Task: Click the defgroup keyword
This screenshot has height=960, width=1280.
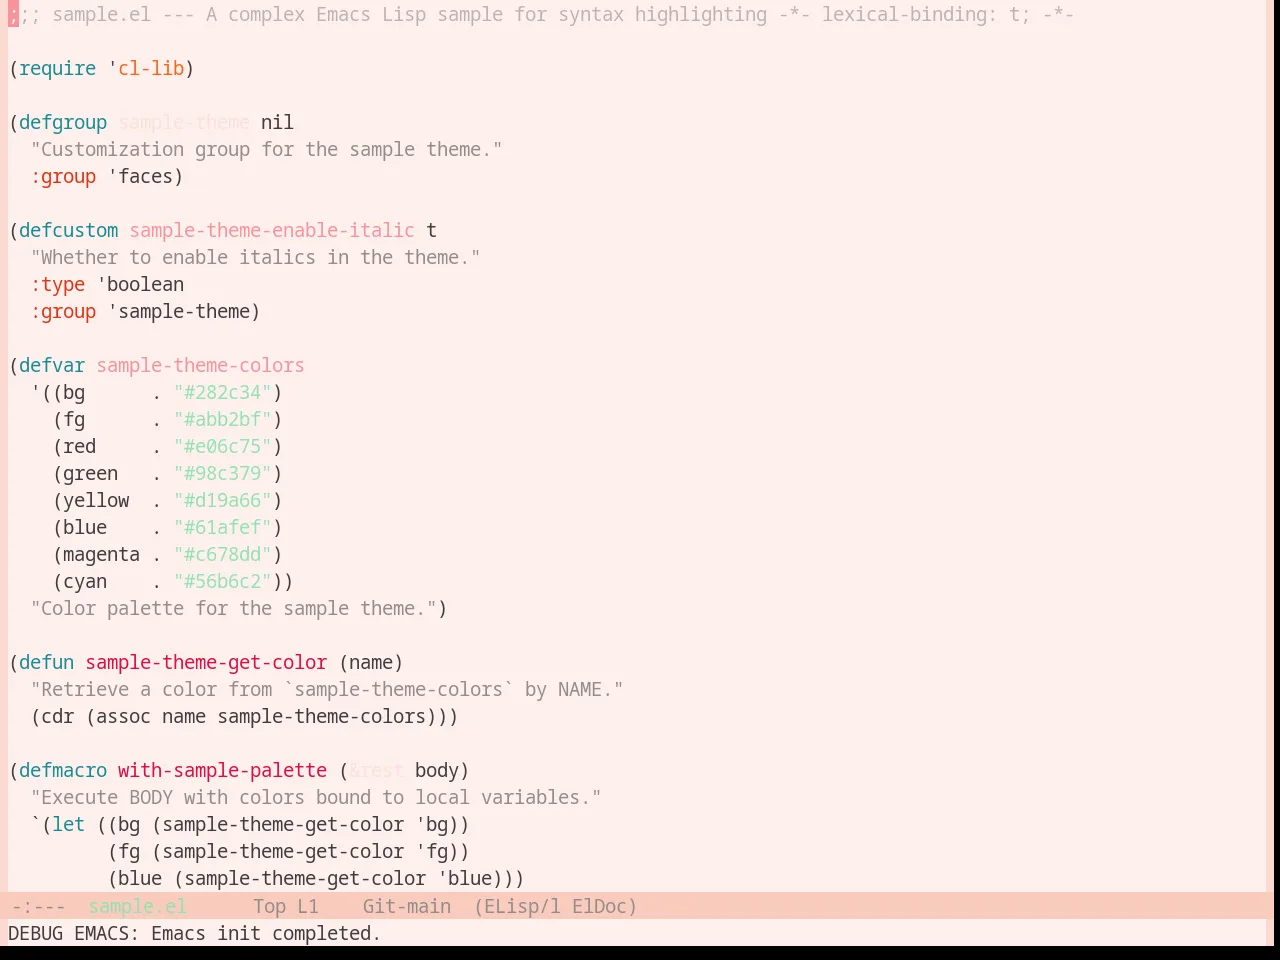Action: 63,122
